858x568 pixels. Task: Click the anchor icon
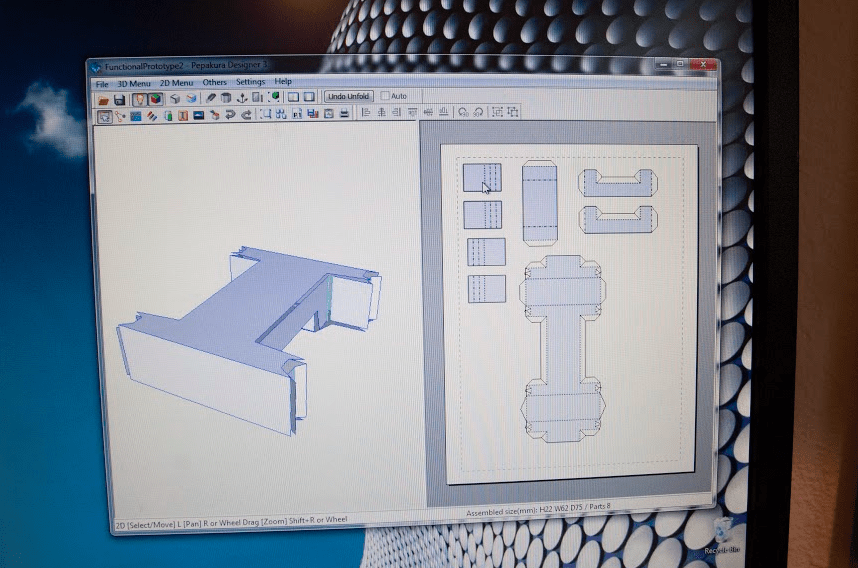242,98
